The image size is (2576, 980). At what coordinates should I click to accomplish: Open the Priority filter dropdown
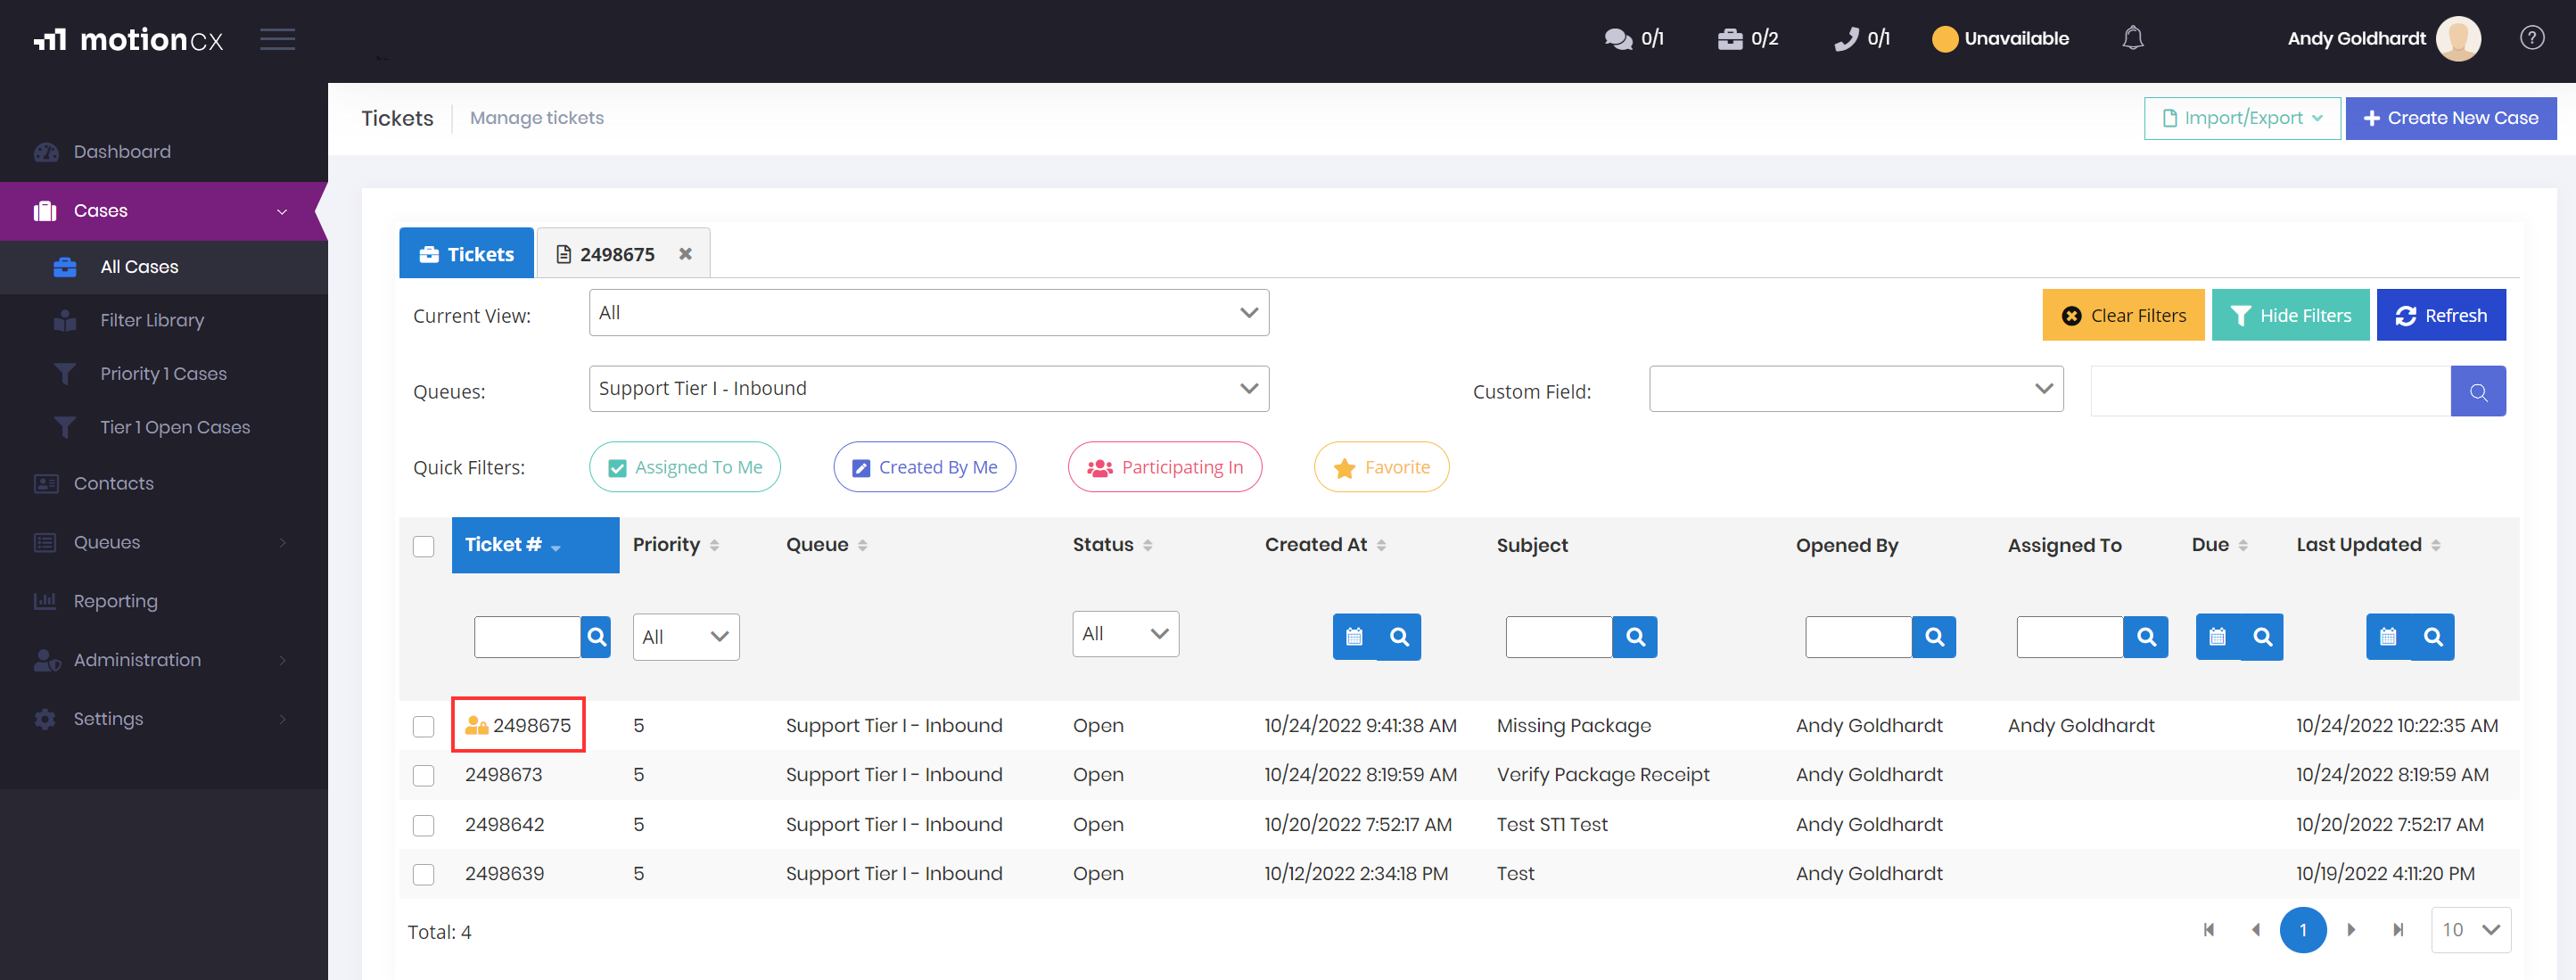[686, 637]
